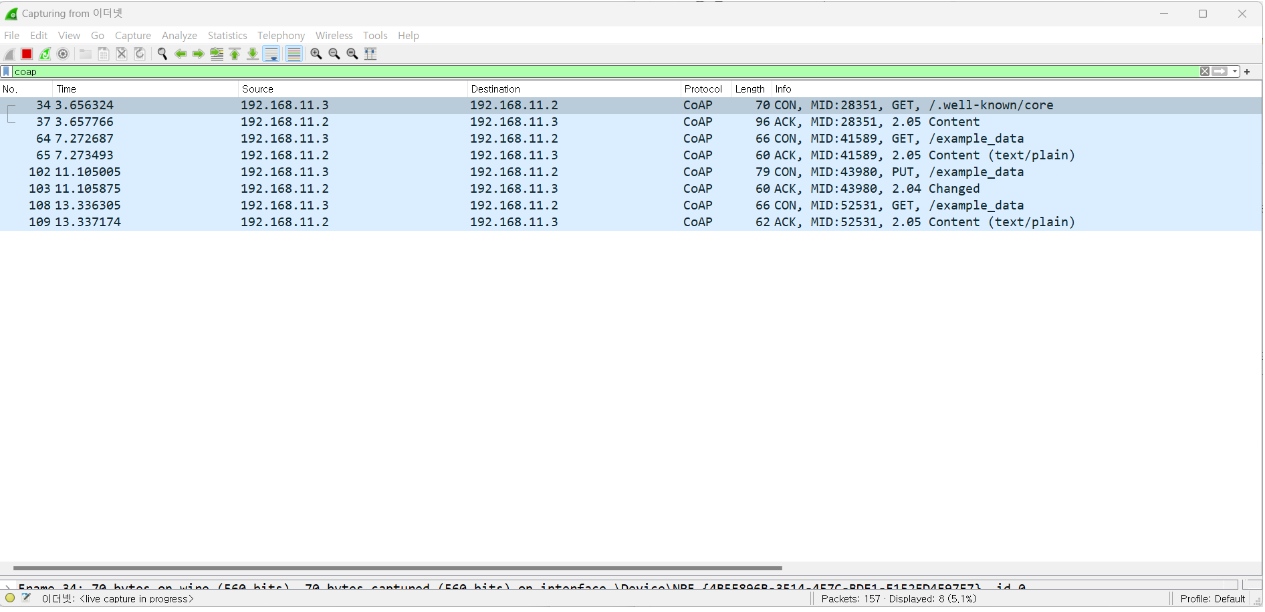This screenshot has height=612, width=1265.
Task: Open the Analyze menu
Action: tap(180, 36)
